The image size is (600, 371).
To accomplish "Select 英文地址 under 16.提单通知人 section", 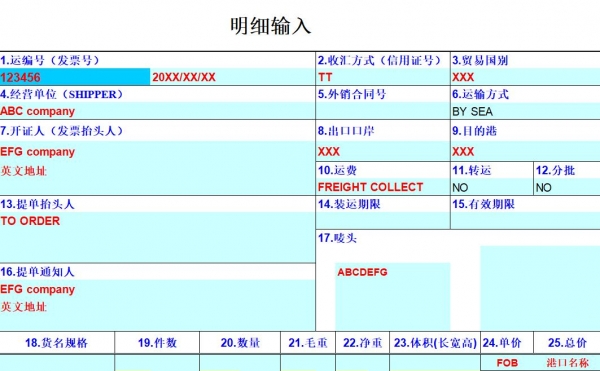I will 23,307.
